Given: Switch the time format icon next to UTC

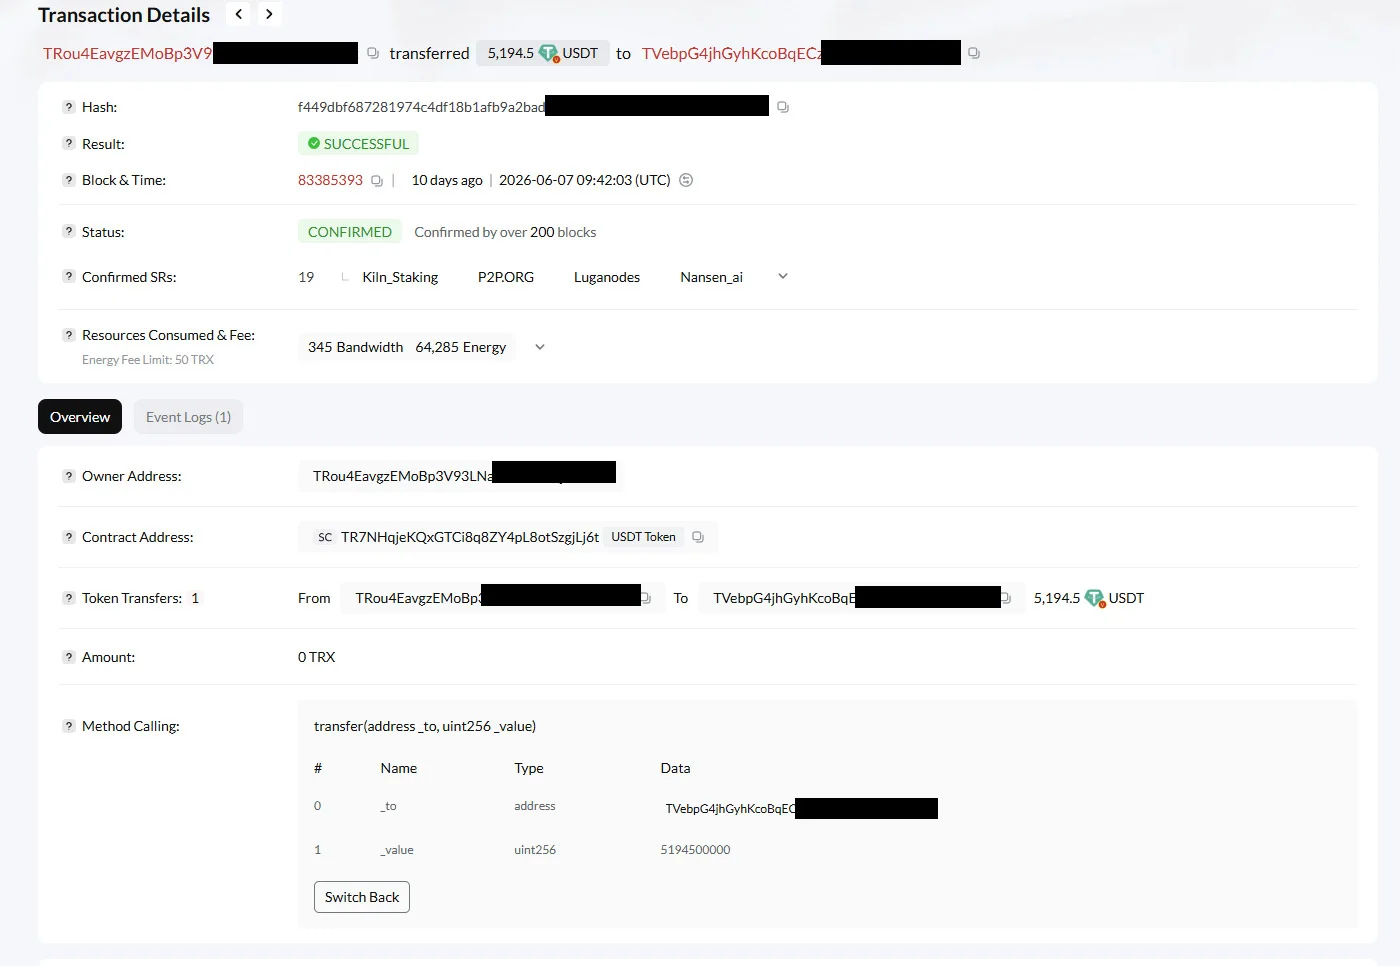Looking at the screenshot, I should click(x=686, y=180).
